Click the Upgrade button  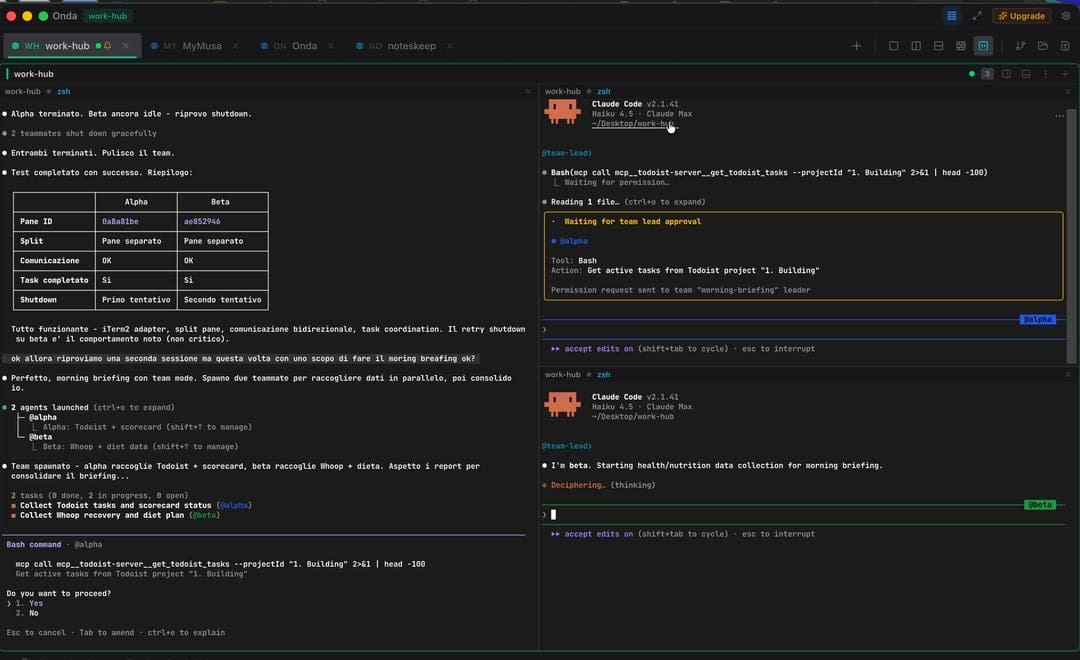click(x=1021, y=16)
